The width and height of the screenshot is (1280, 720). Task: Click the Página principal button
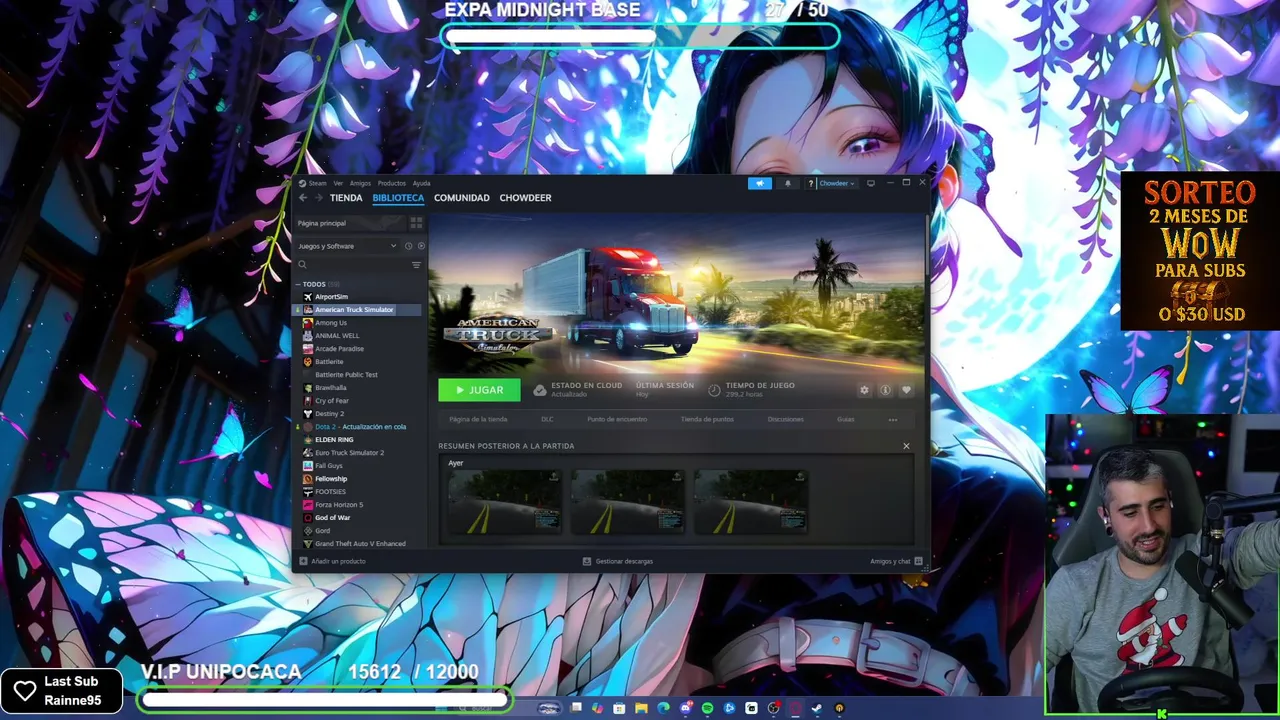tap(350, 223)
